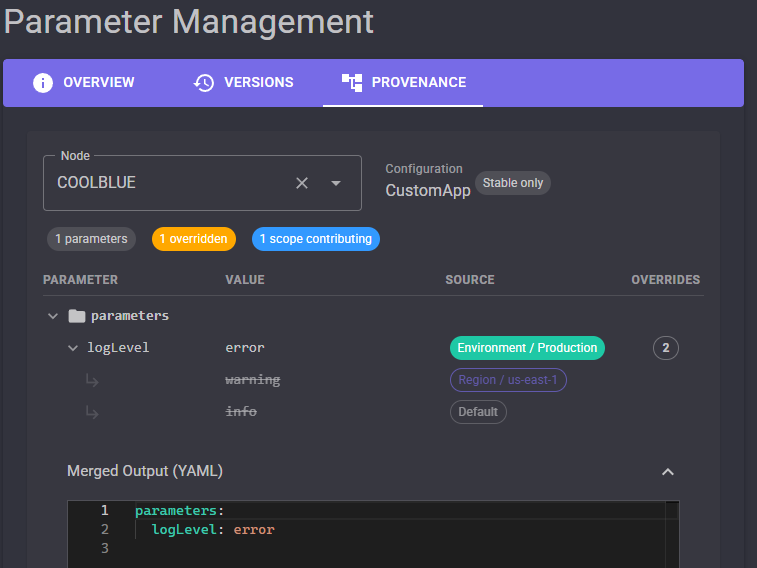
Task: Click the Default source chip
Action: tap(478, 412)
